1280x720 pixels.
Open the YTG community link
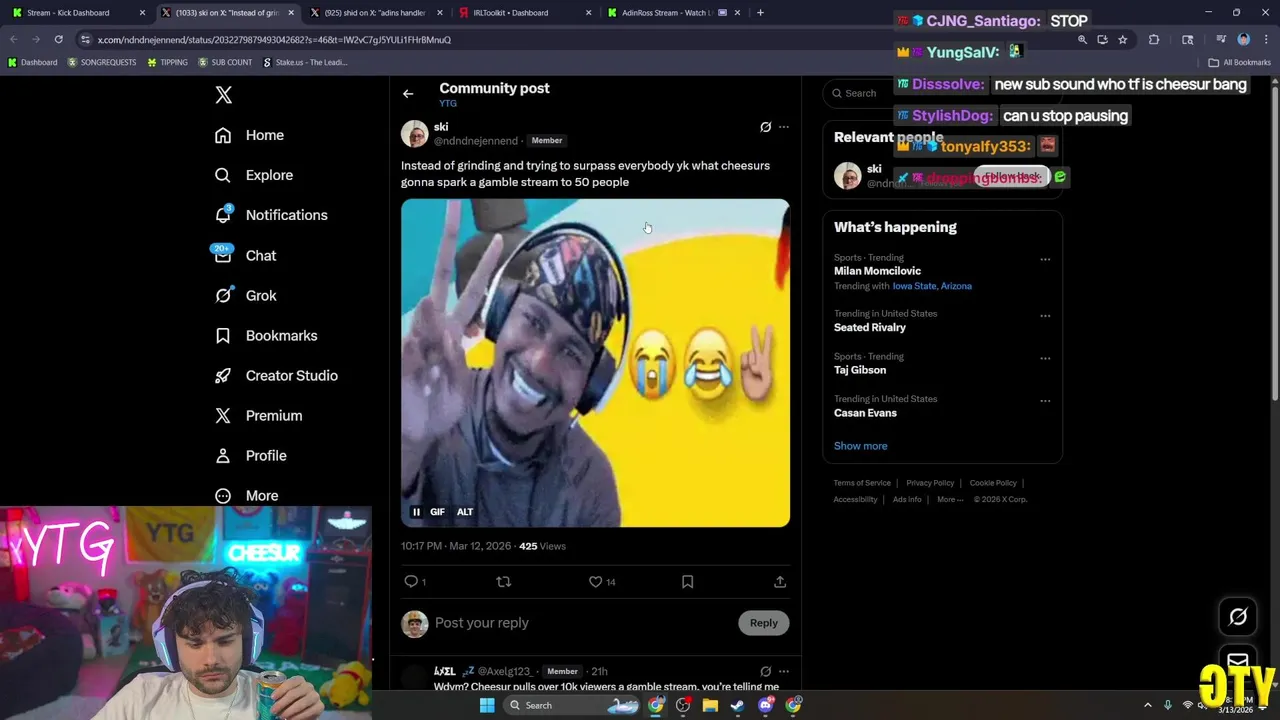click(x=448, y=103)
